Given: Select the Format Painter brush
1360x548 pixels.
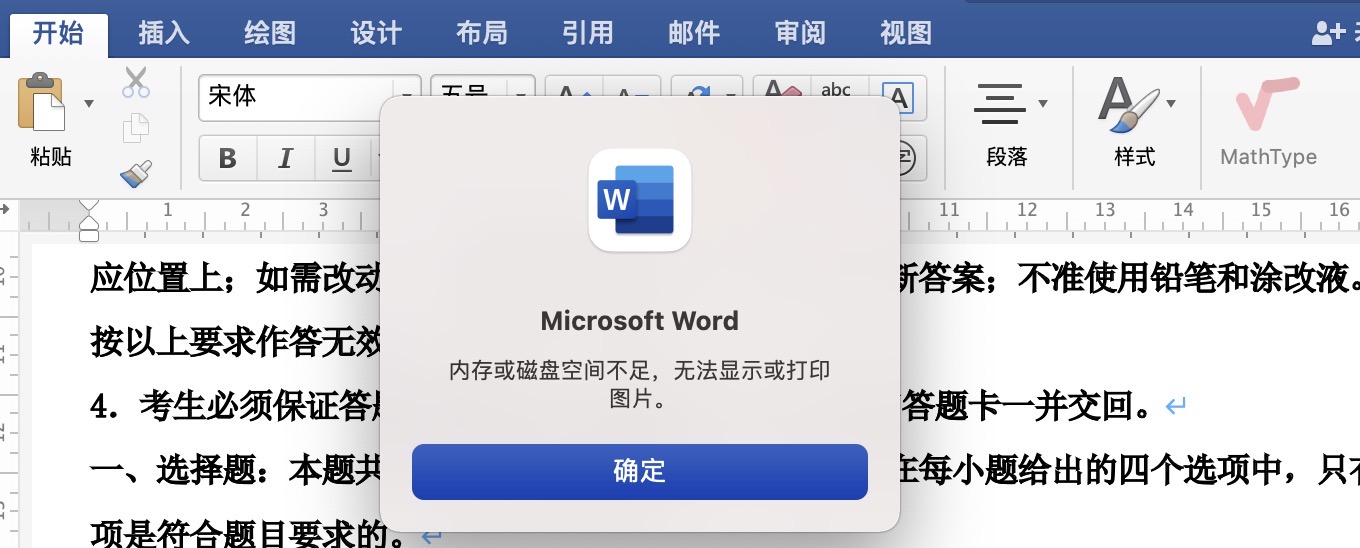Looking at the screenshot, I should click(x=135, y=174).
